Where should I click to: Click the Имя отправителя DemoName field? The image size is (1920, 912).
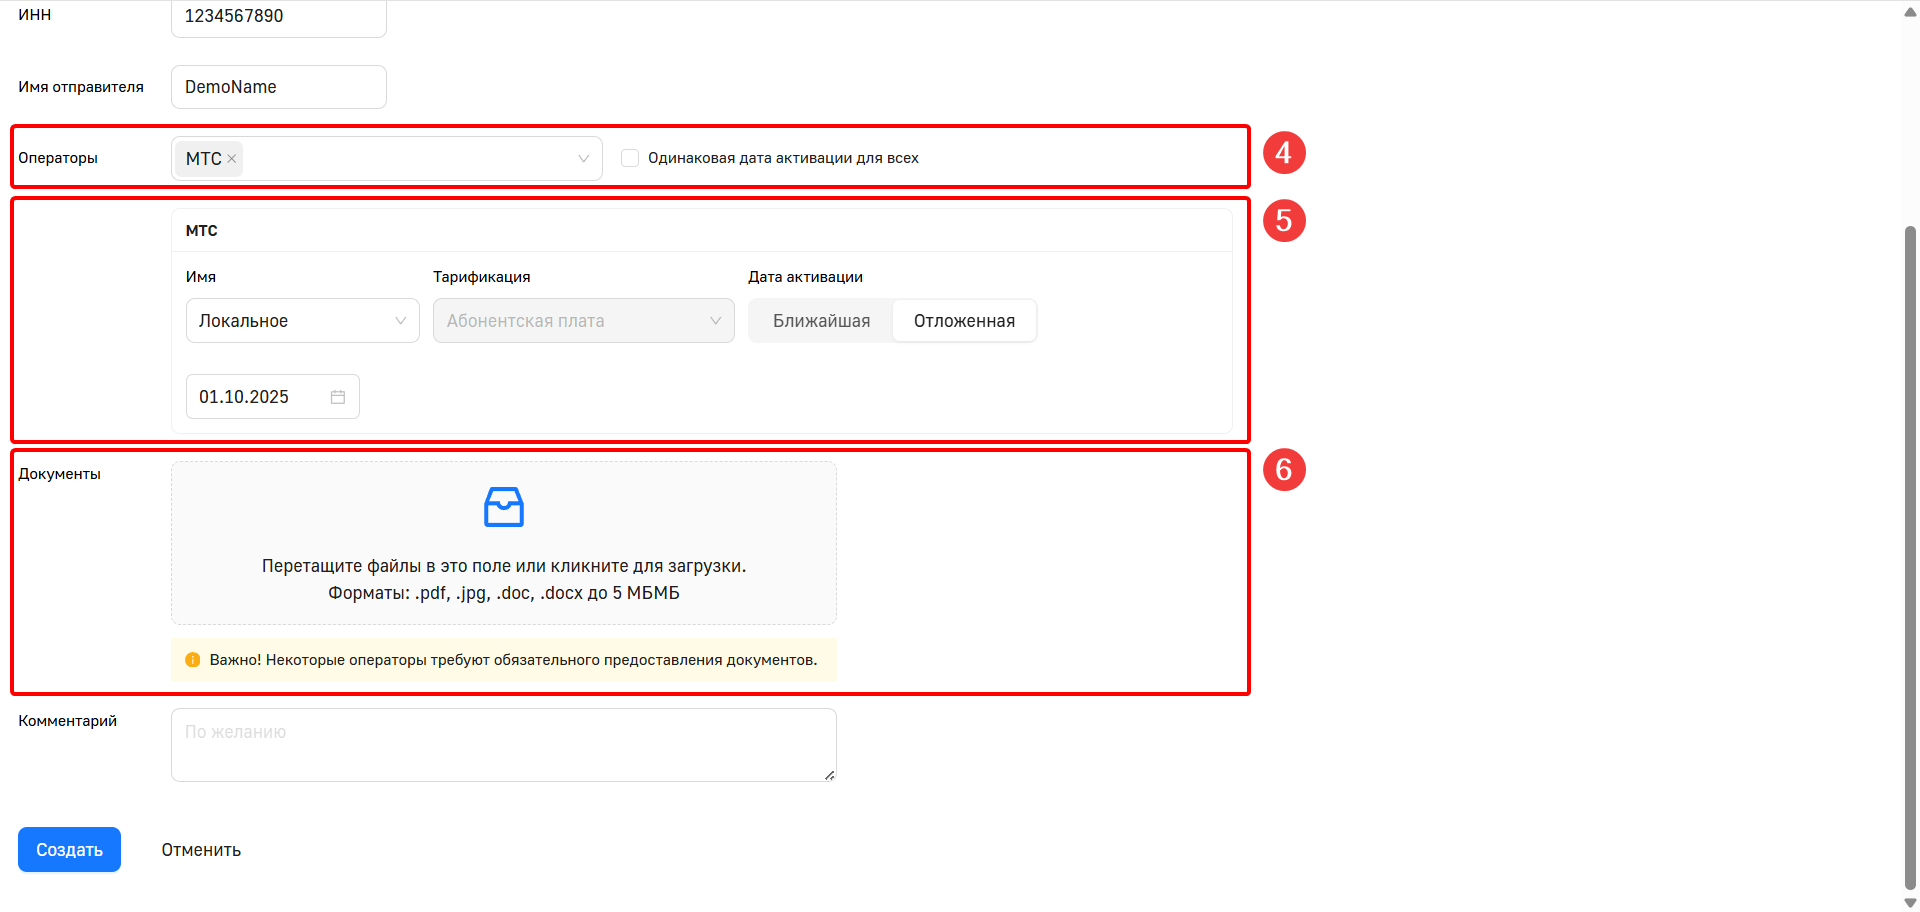278,87
